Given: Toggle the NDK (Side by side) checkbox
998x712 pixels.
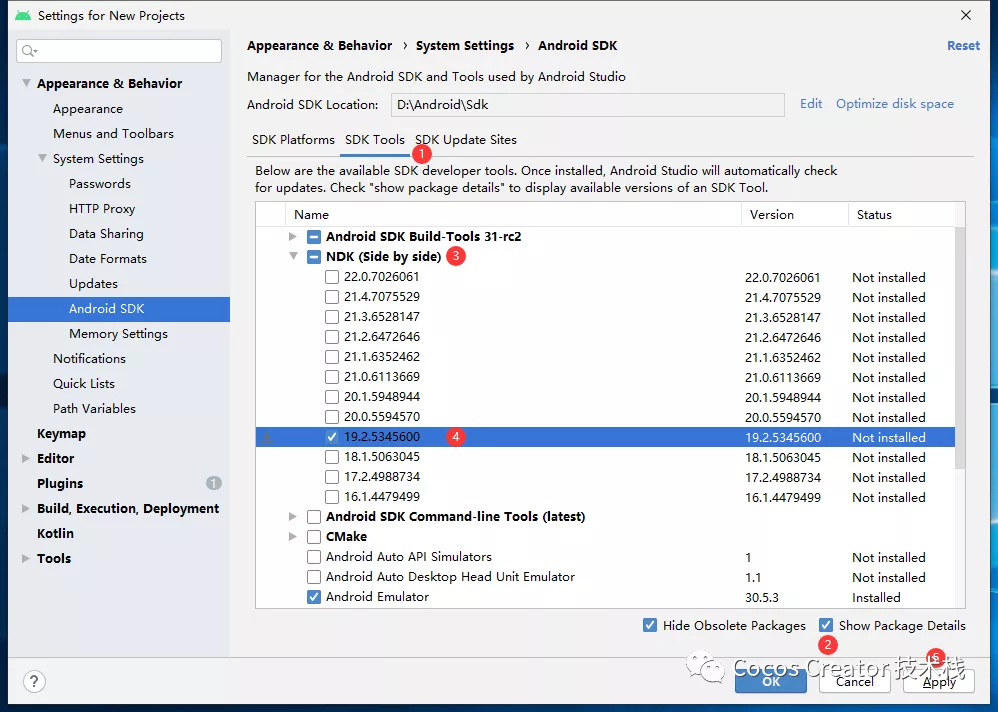Looking at the screenshot, I should pyautogui.click(x=313, y=257).
